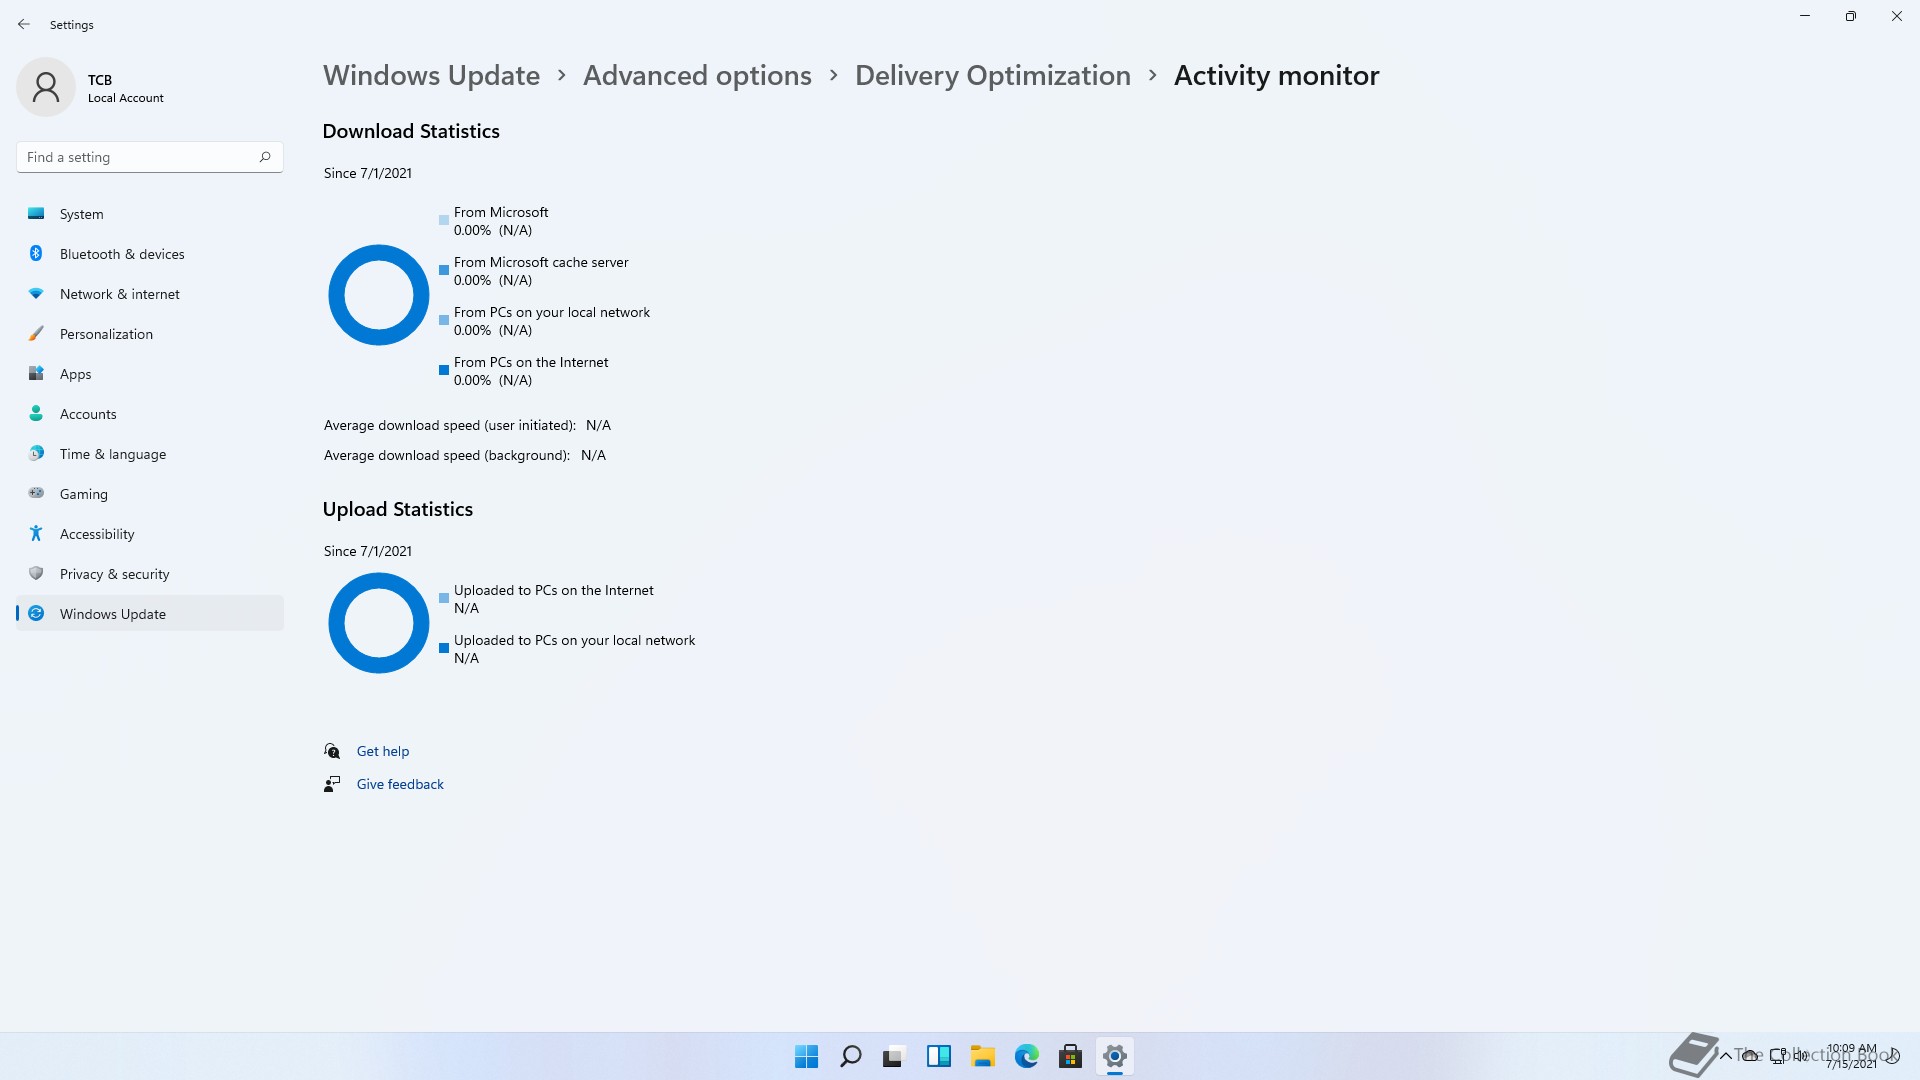Select Accessibility in the sidebar
The height and width of the screenshot is (1080, 1920).
coord(150,534)
